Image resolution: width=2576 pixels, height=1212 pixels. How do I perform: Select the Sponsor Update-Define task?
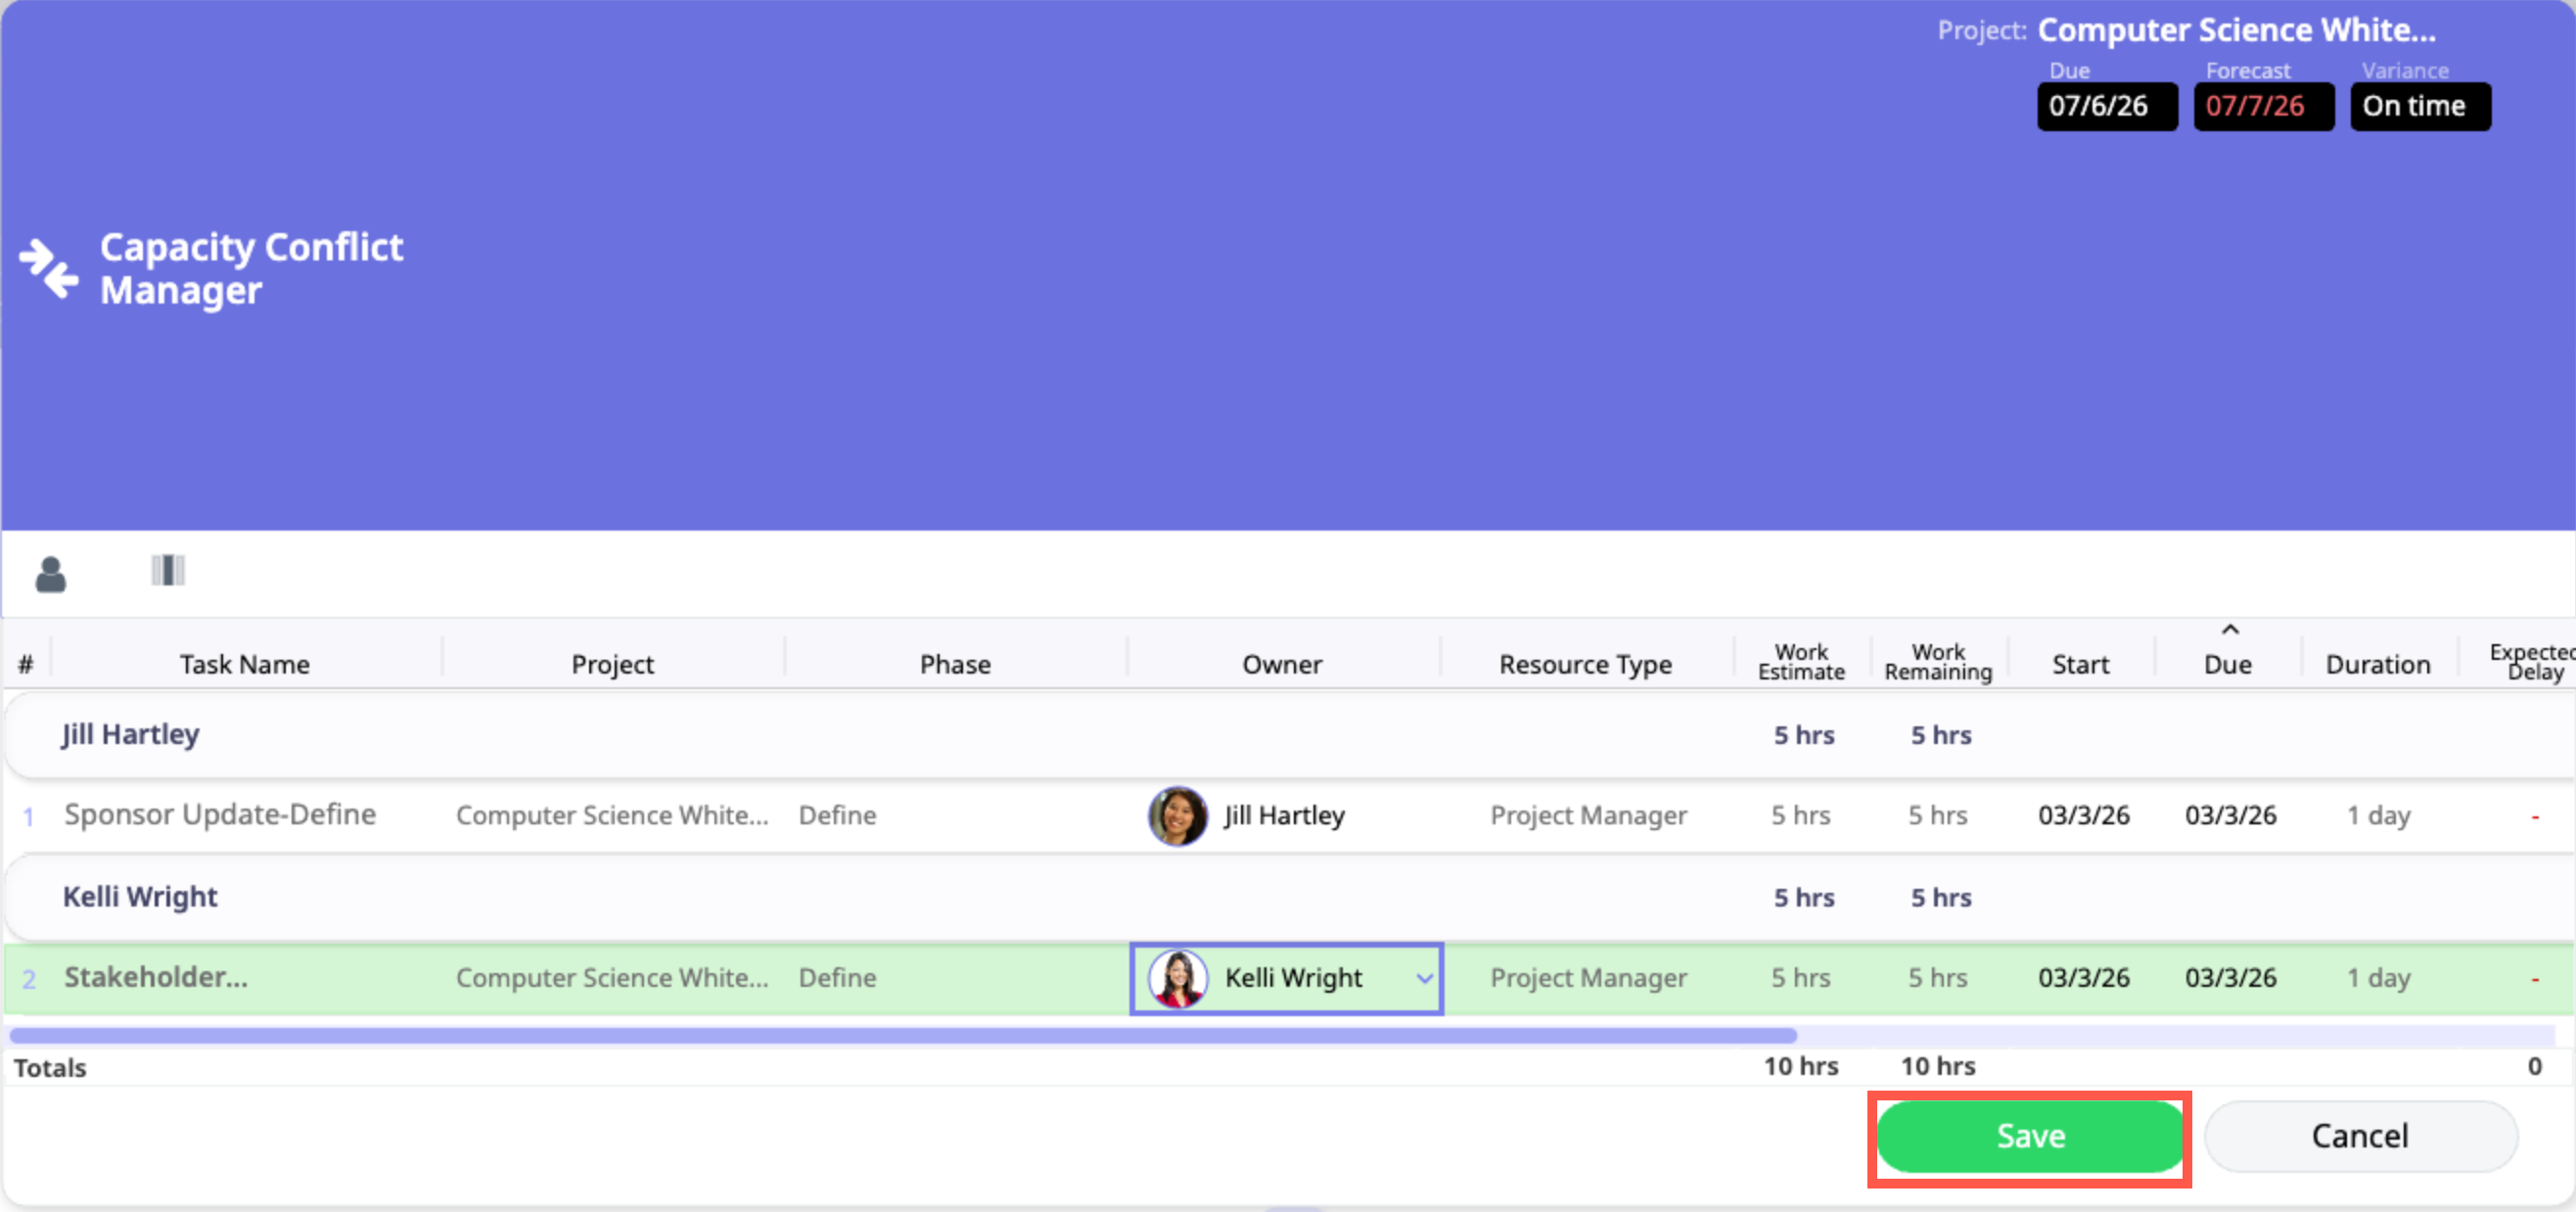pyautogui.click(x=220, y=815)
